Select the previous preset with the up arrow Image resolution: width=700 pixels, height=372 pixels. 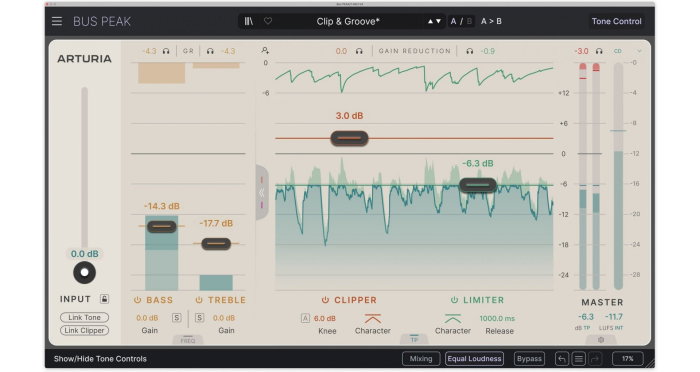tap(430, 21)
